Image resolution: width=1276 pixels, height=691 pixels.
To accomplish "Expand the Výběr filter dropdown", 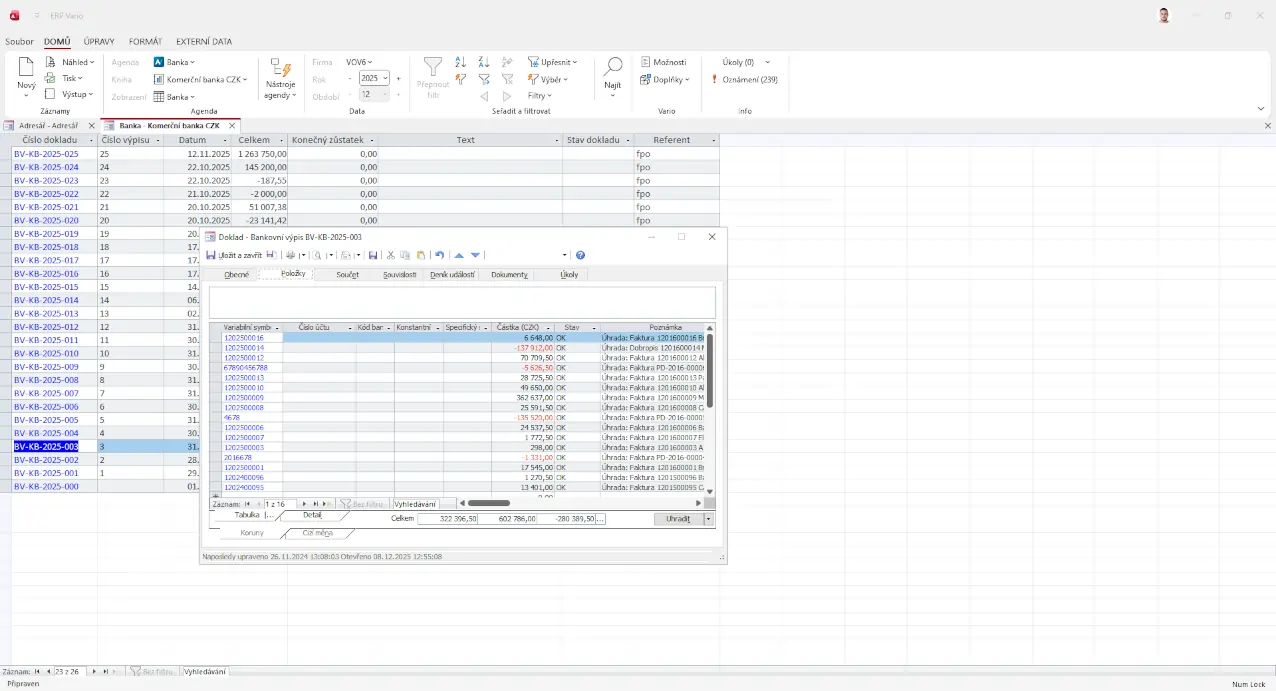I will coord(565,79).
